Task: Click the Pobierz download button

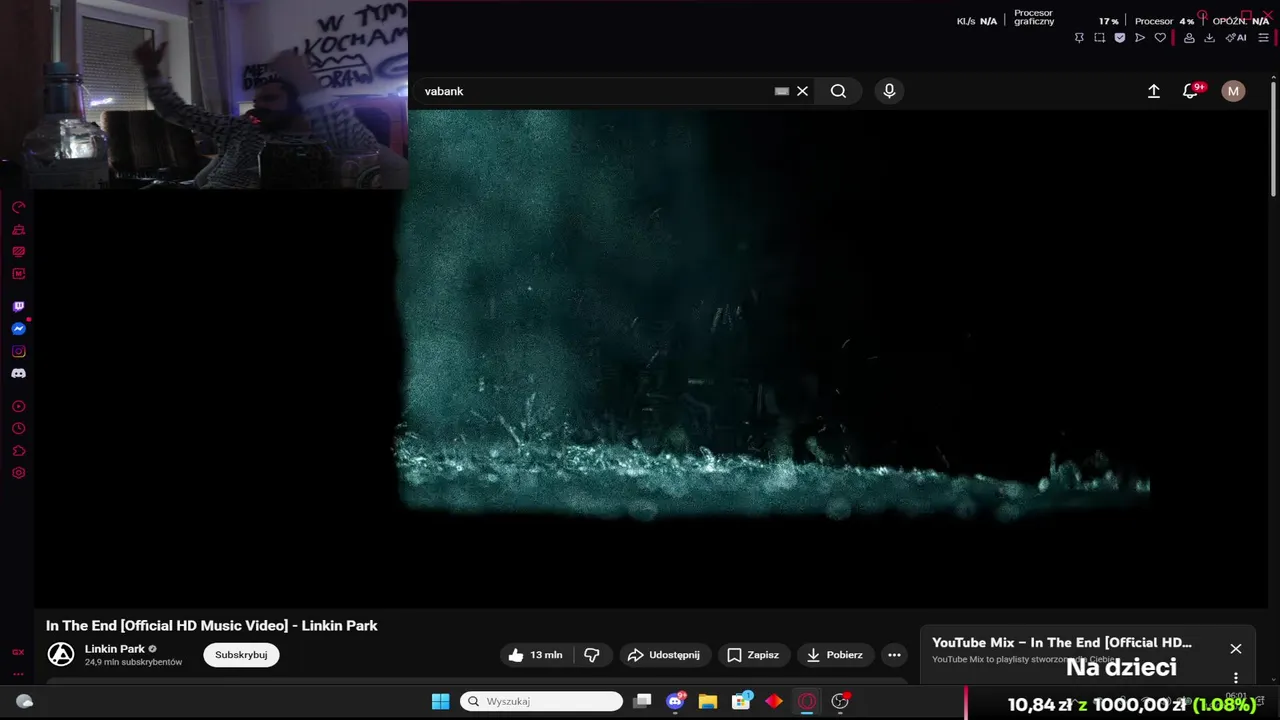Action: (835, 655)
